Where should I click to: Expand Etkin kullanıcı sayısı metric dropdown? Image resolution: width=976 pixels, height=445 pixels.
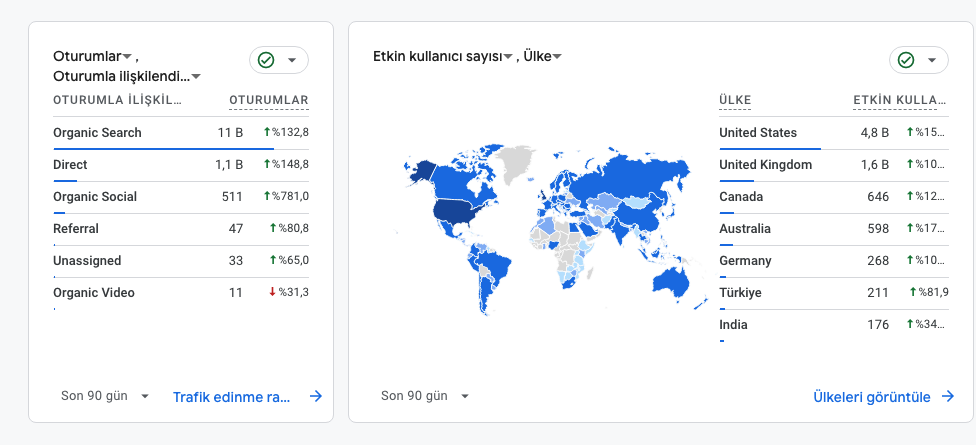coord(508,57)
